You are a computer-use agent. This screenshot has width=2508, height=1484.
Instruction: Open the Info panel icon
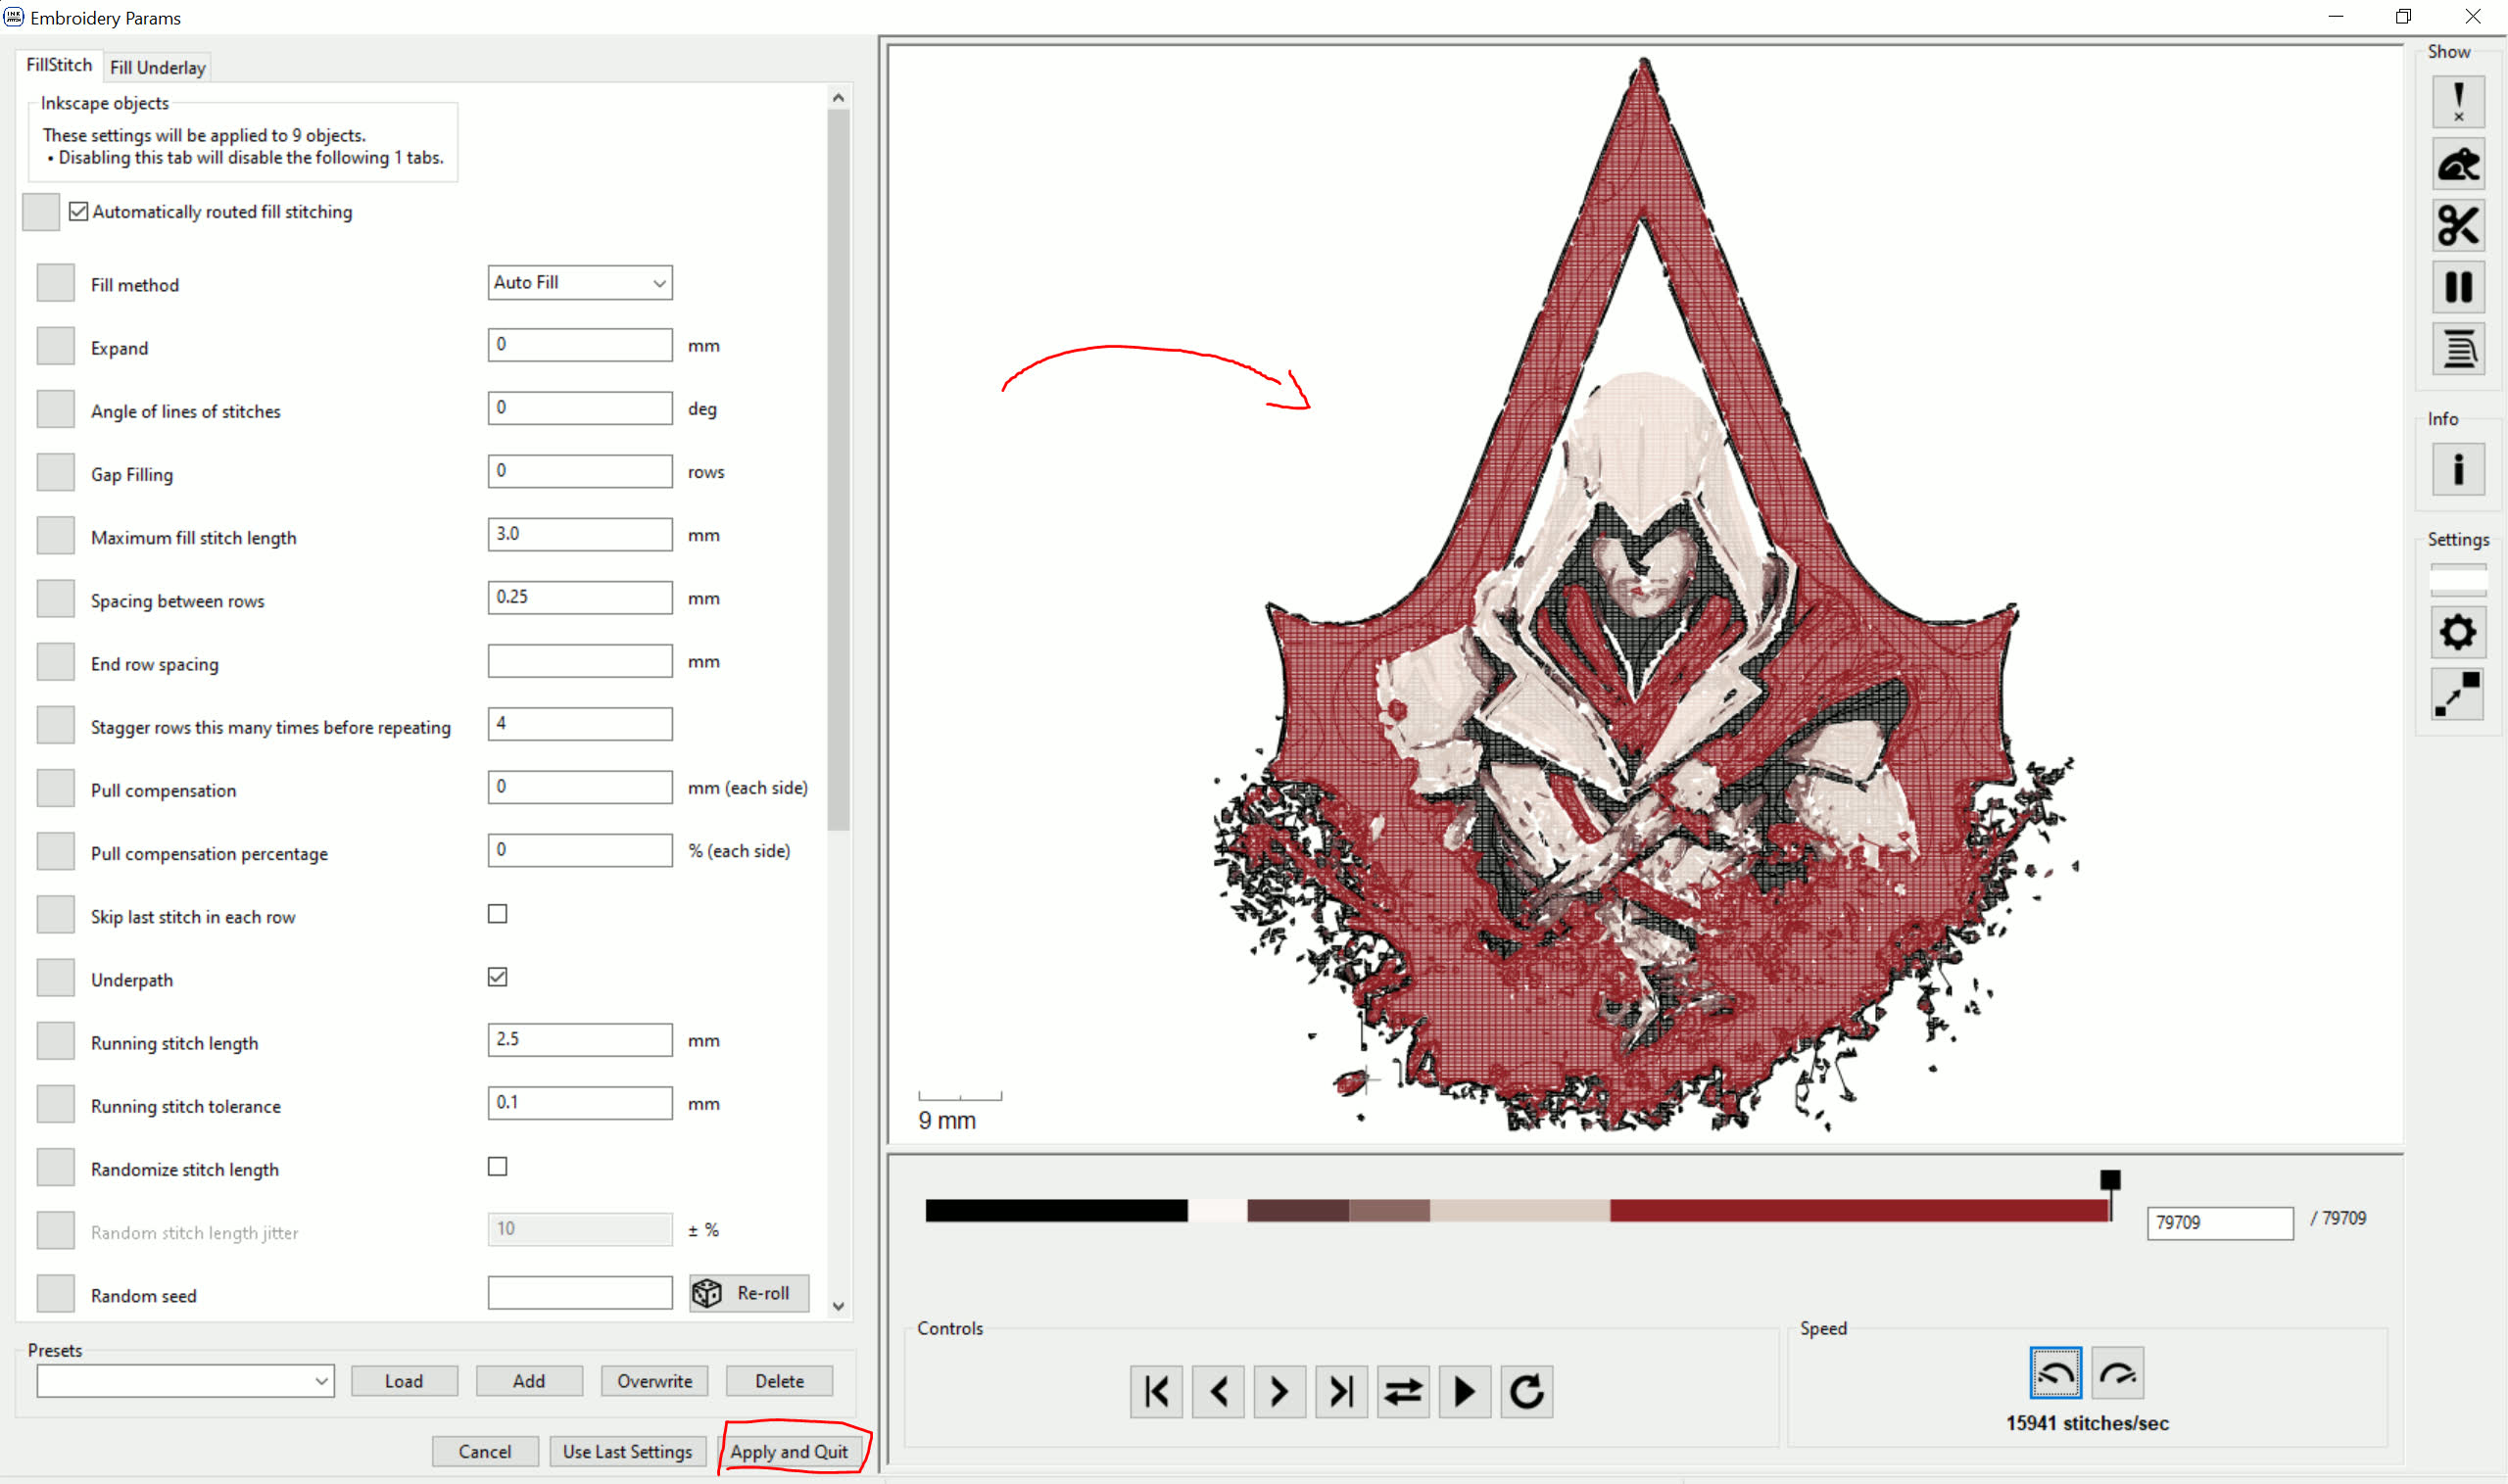tap(2458, 470)
